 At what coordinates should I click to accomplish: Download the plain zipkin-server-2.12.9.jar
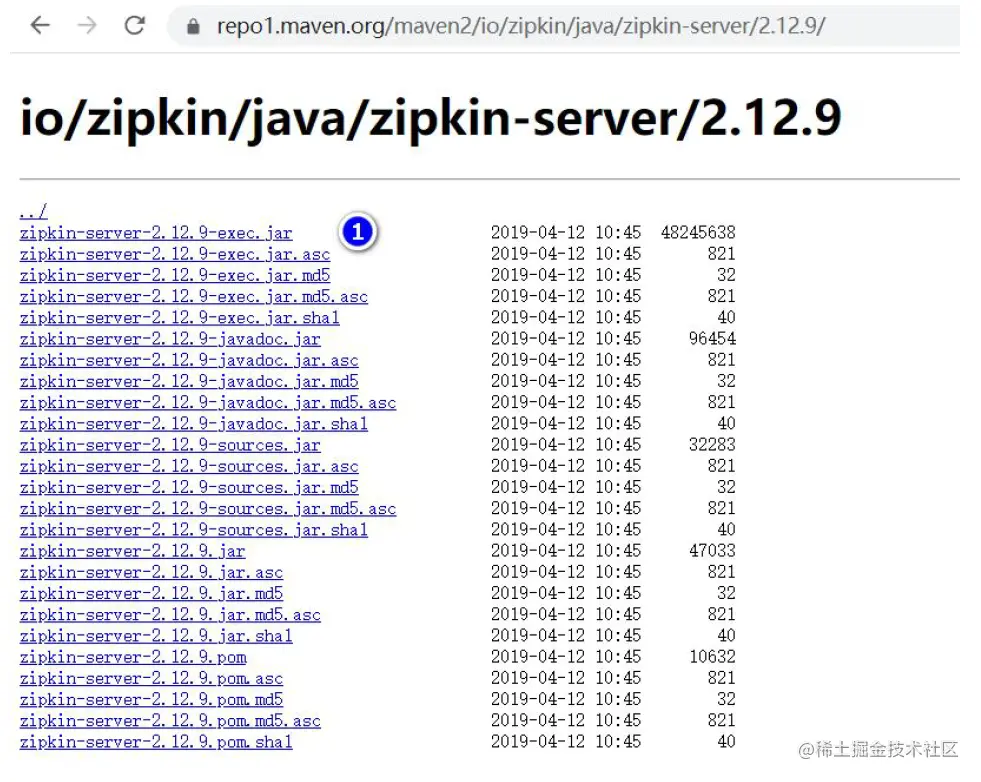point(132,552)
